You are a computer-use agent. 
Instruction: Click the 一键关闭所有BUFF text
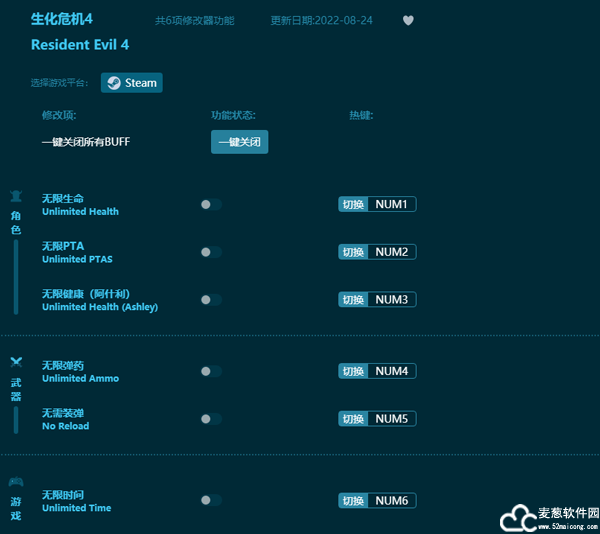coord(86,142)
